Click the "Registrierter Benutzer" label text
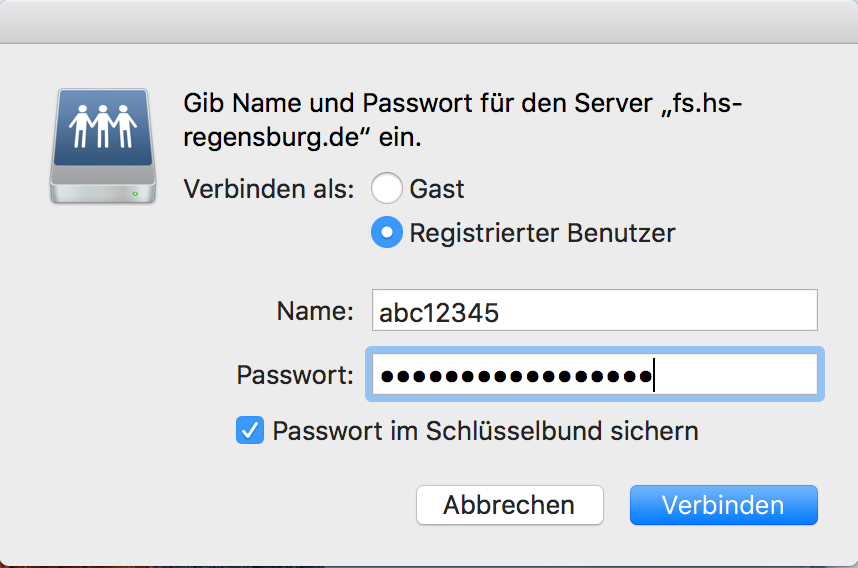This screenshot has height=568, width=858. coord(542,233)
